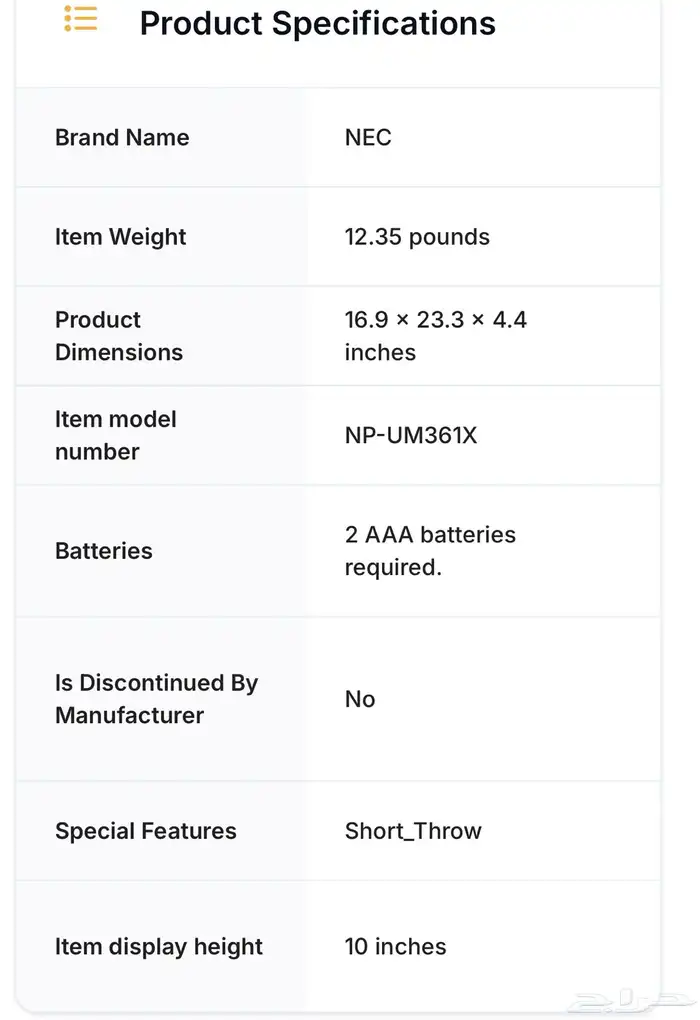Click the Brand Name label
This screenshot has height=1020, width=700.
pos(122,137)
